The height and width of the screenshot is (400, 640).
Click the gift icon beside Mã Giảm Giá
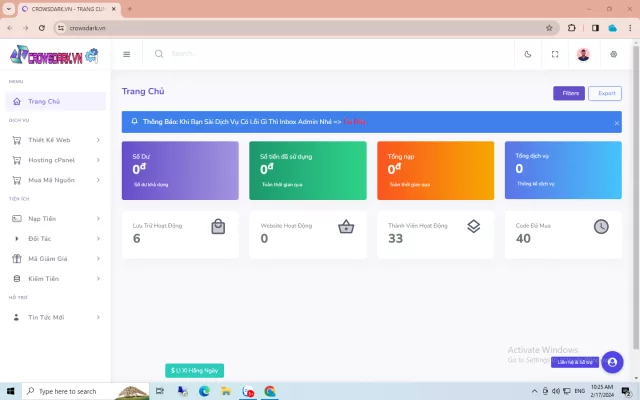[x=17, y=258]
